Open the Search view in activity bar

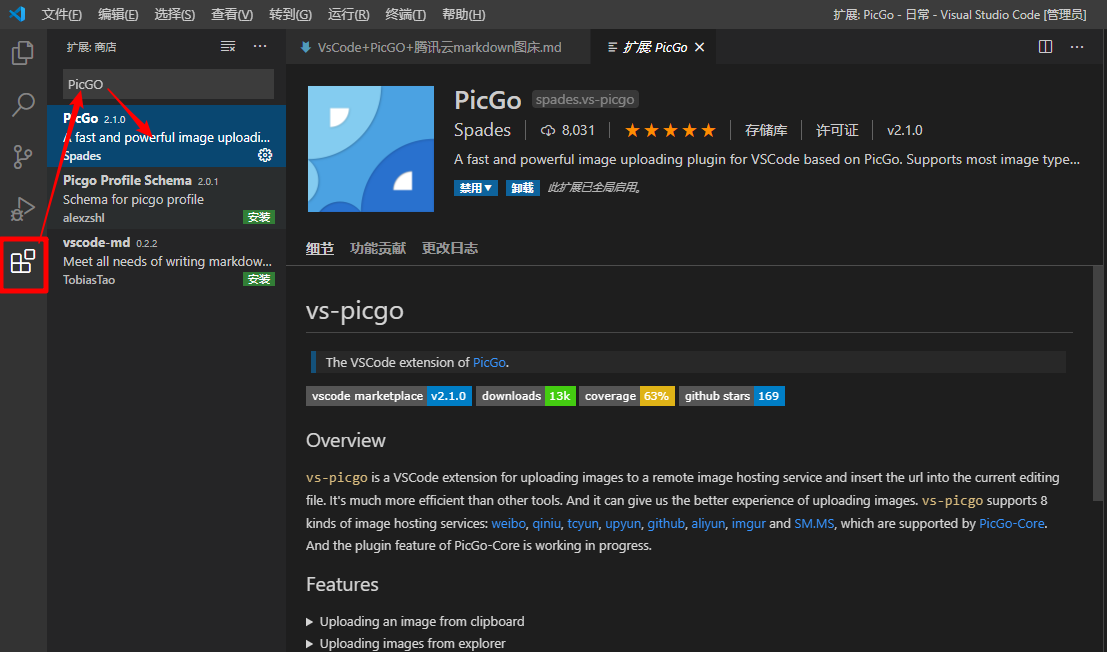[23, 104]
